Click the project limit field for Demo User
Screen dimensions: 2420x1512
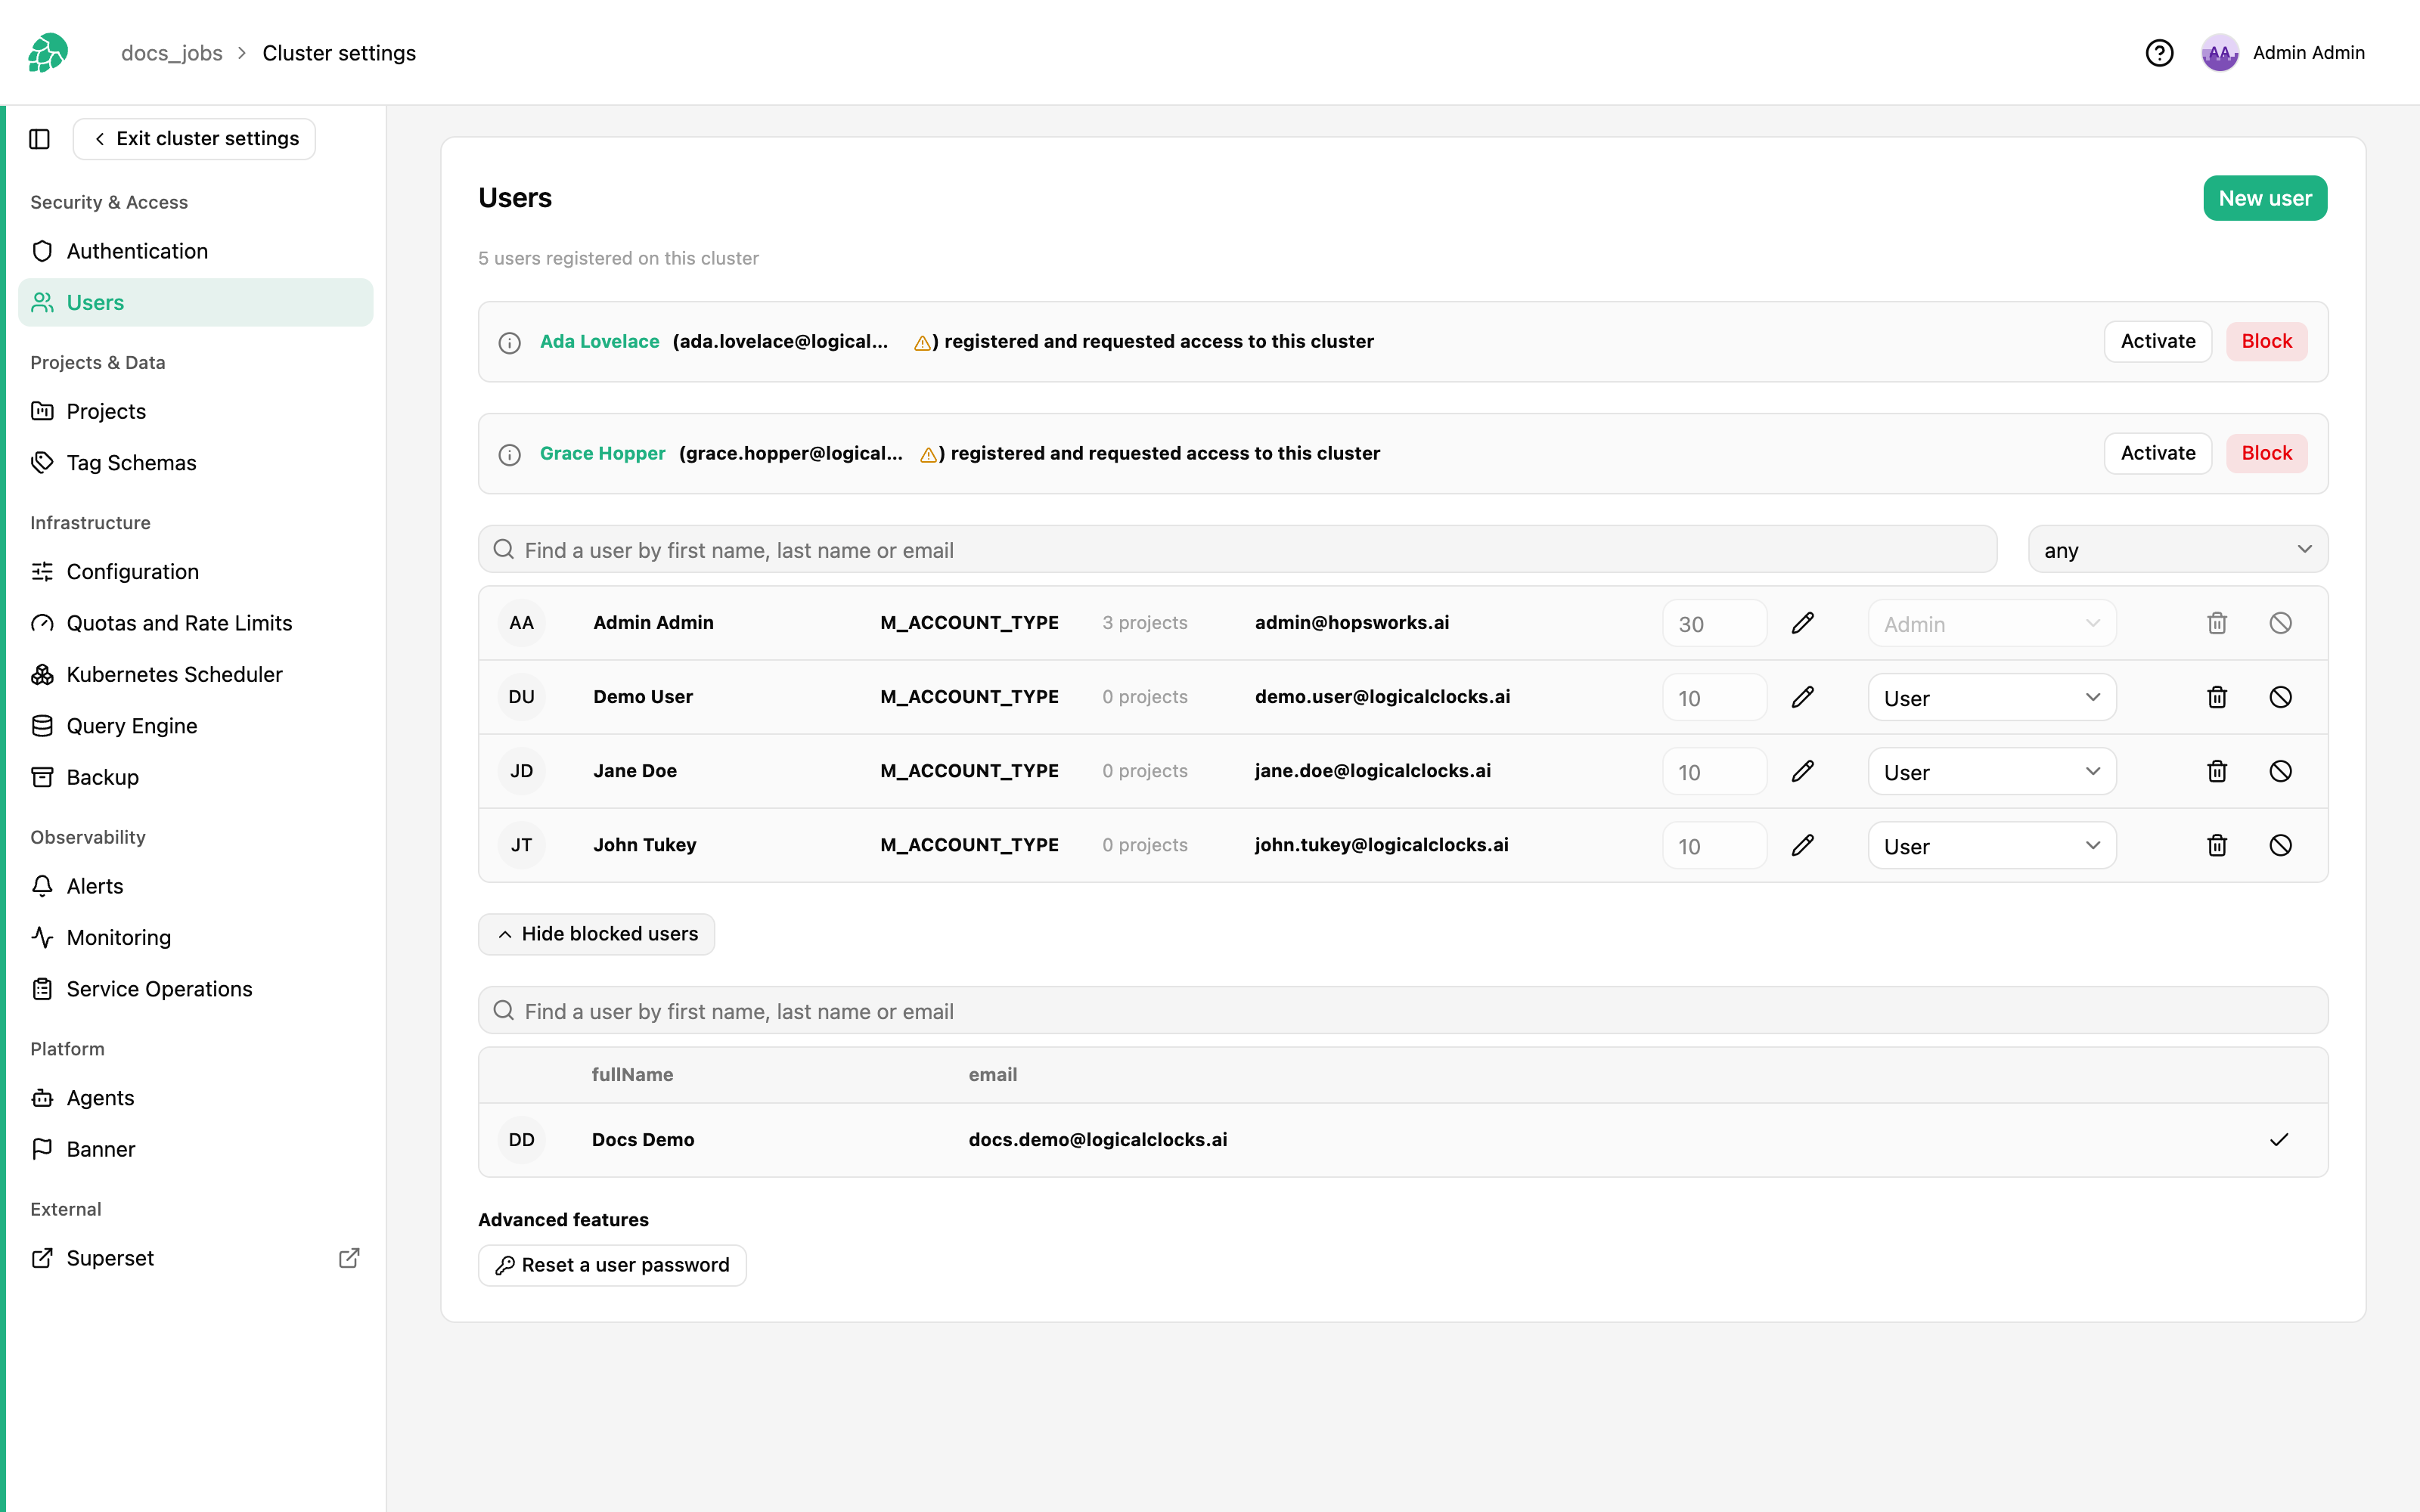point(1714,697)
